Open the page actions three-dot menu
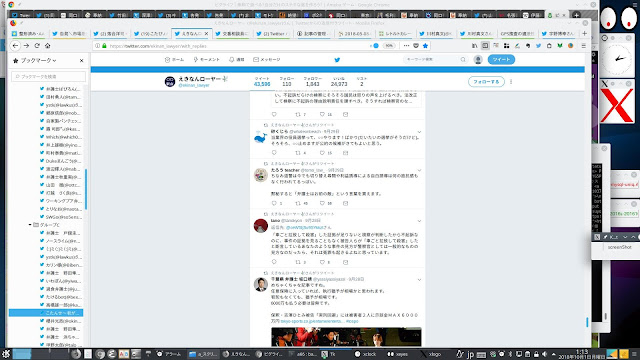 point(406,46)
